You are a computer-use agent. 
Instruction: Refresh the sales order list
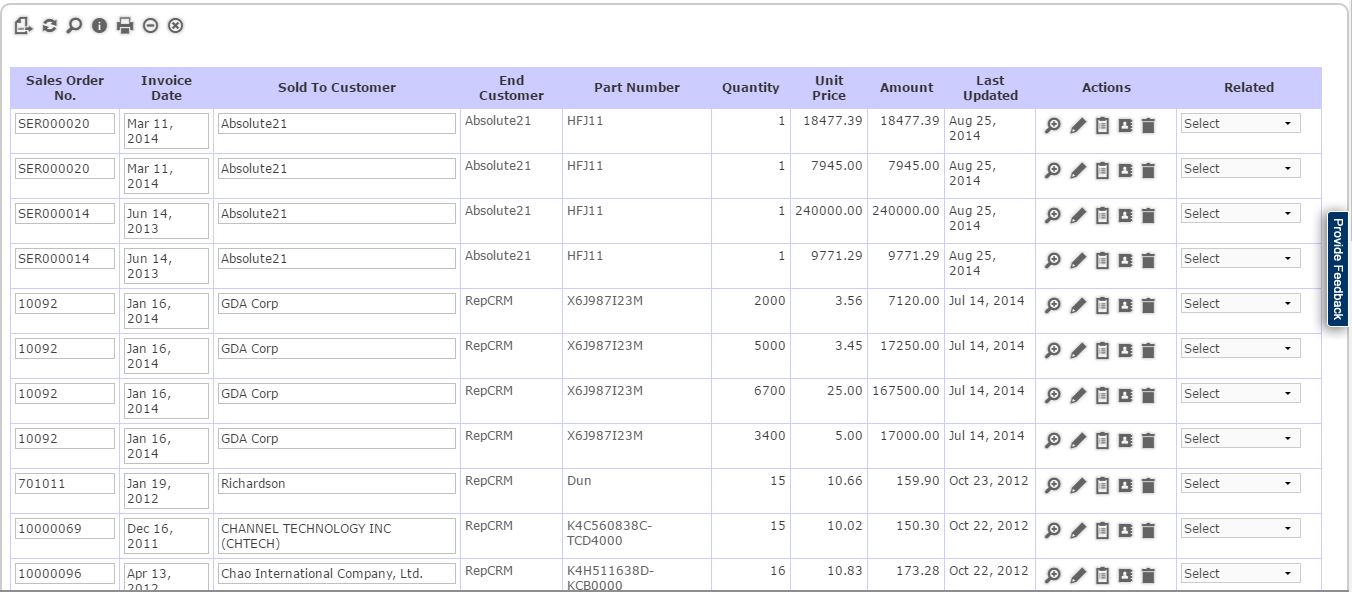coord(49,26)
